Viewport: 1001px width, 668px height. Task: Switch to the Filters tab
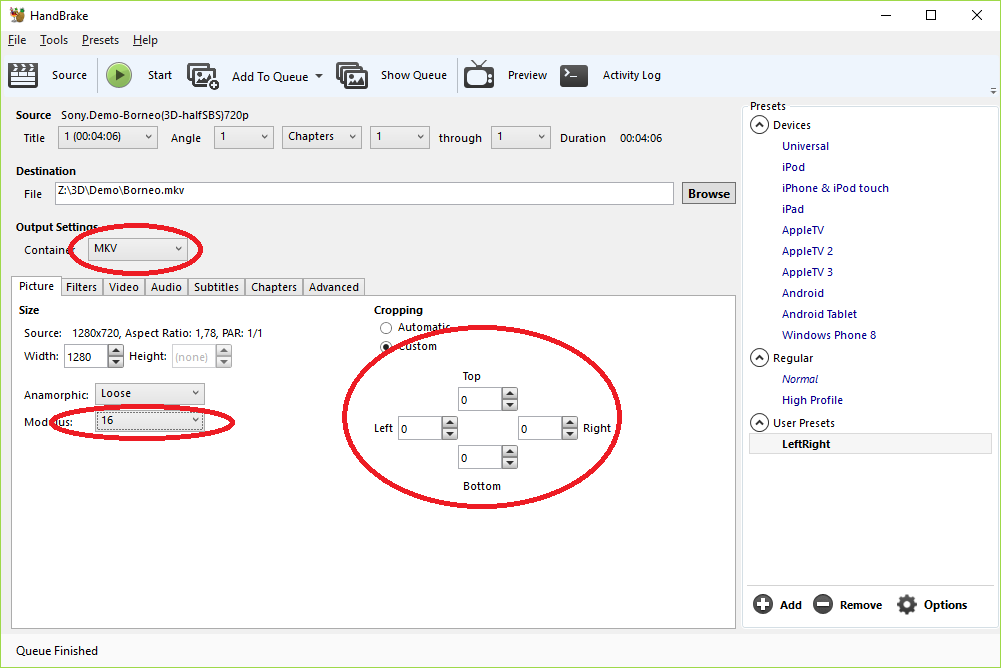[x=81, y=287]
